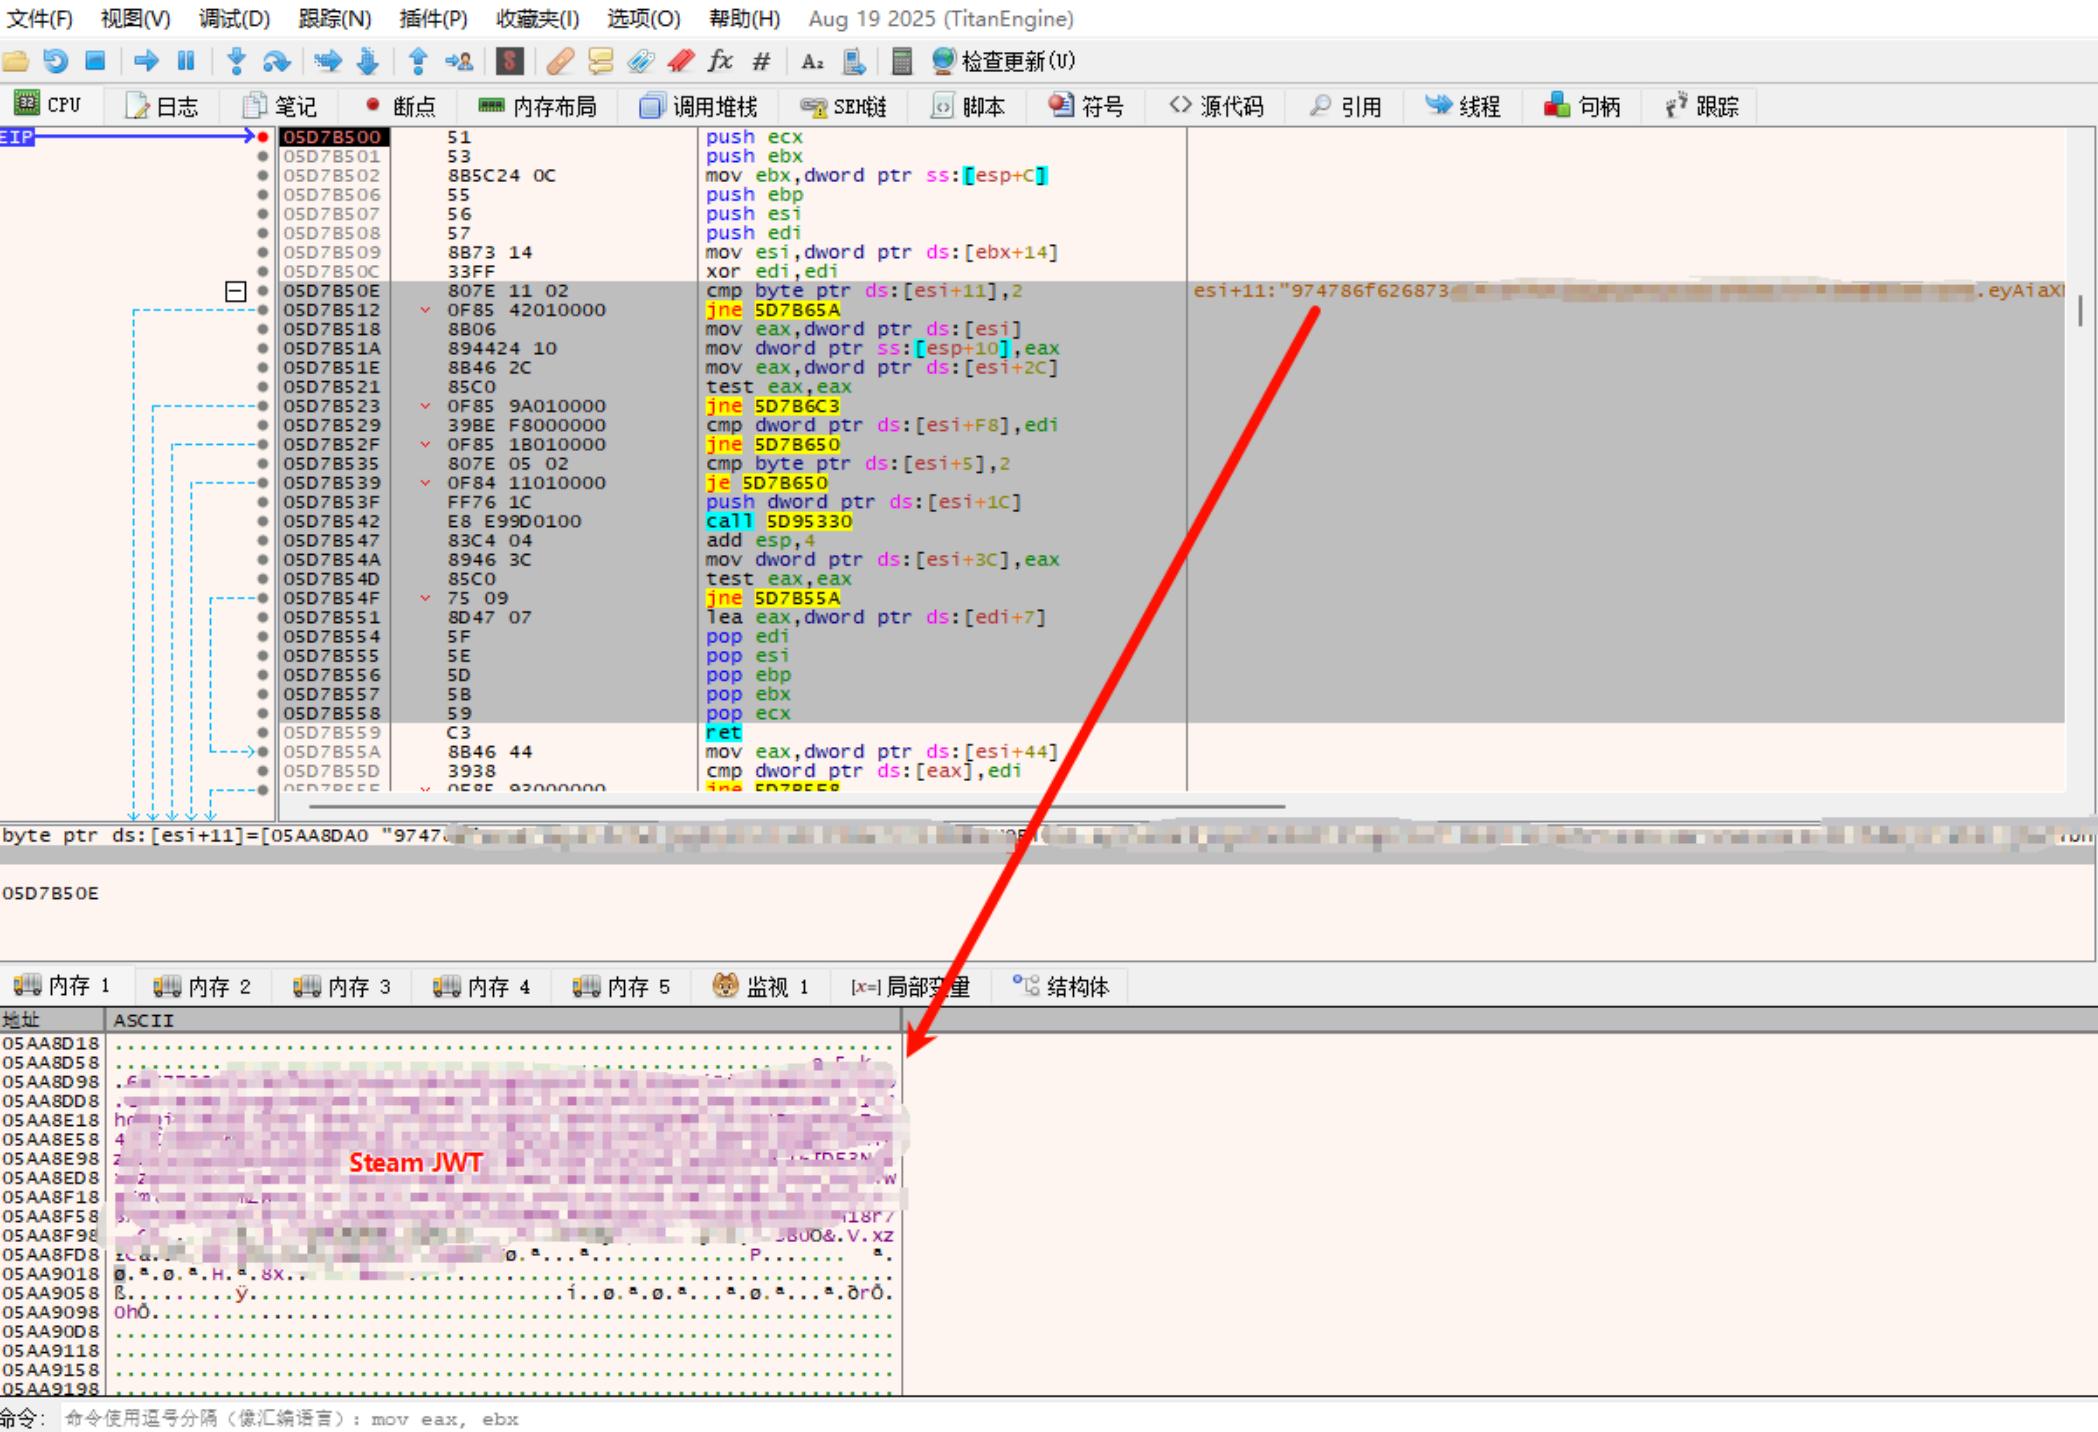
Task: Toggle breakpoint dot at address 05D7B500
Action: point(263,137)
